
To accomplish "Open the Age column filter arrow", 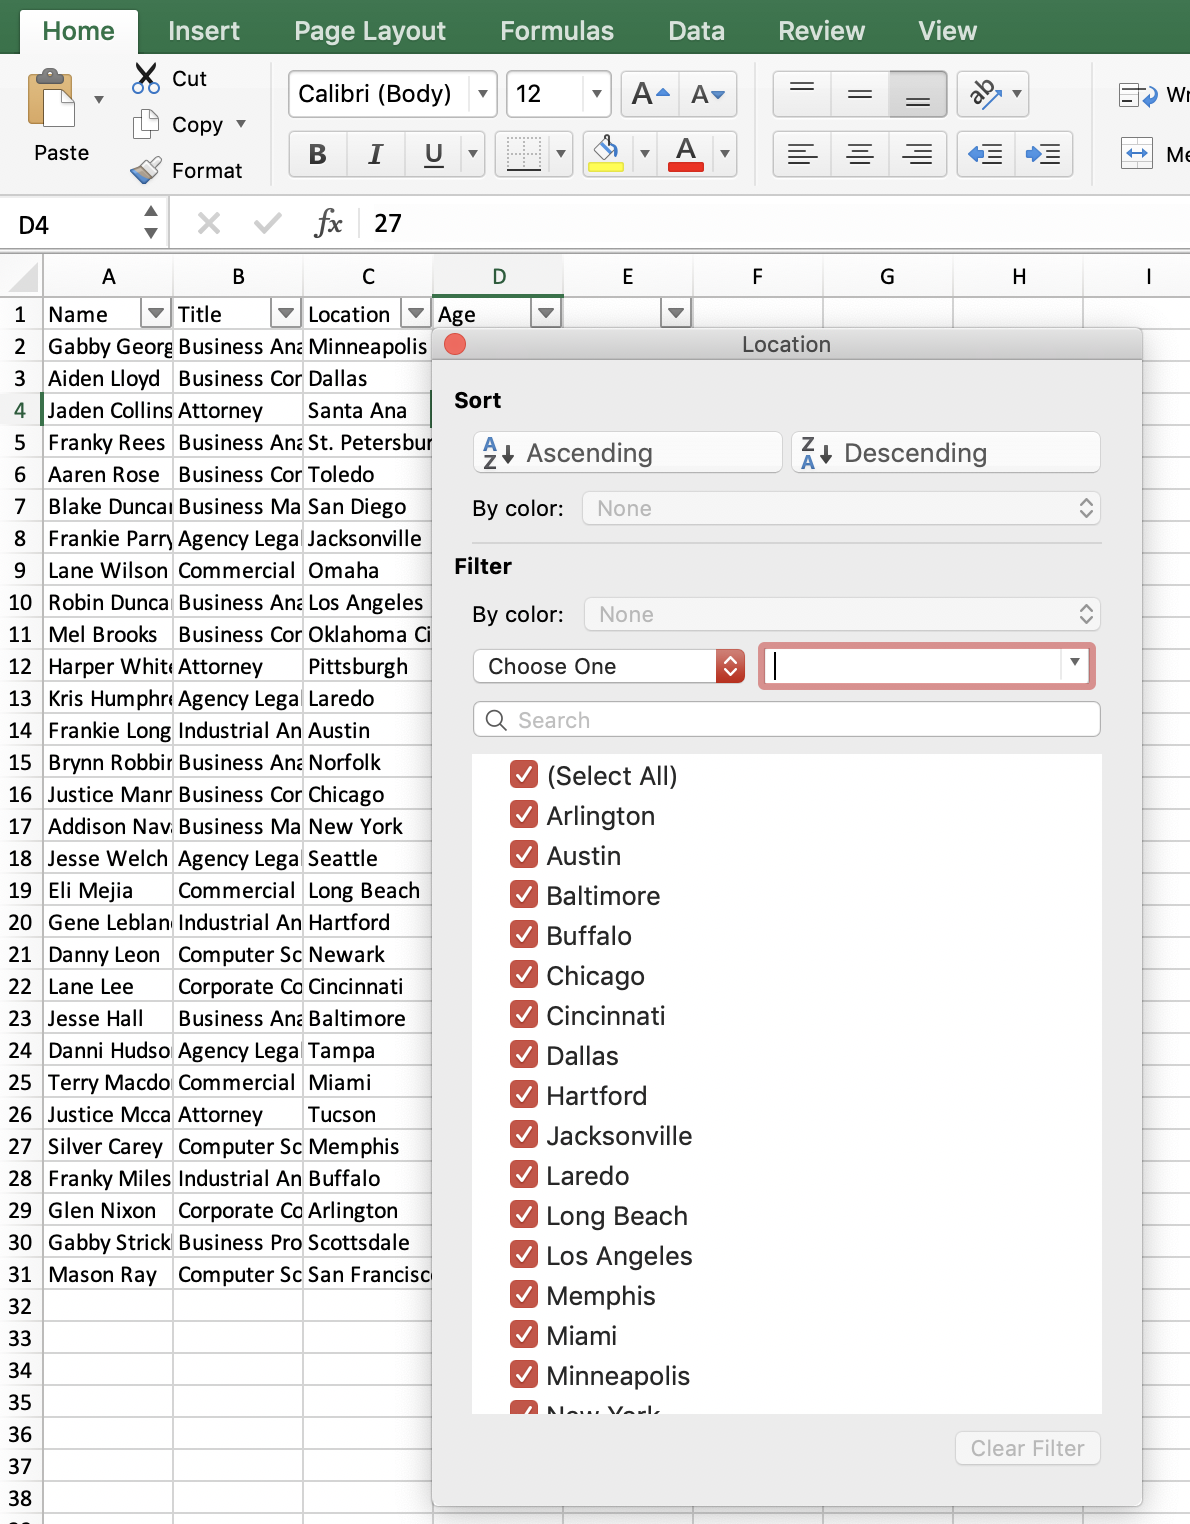I will 546,313.
